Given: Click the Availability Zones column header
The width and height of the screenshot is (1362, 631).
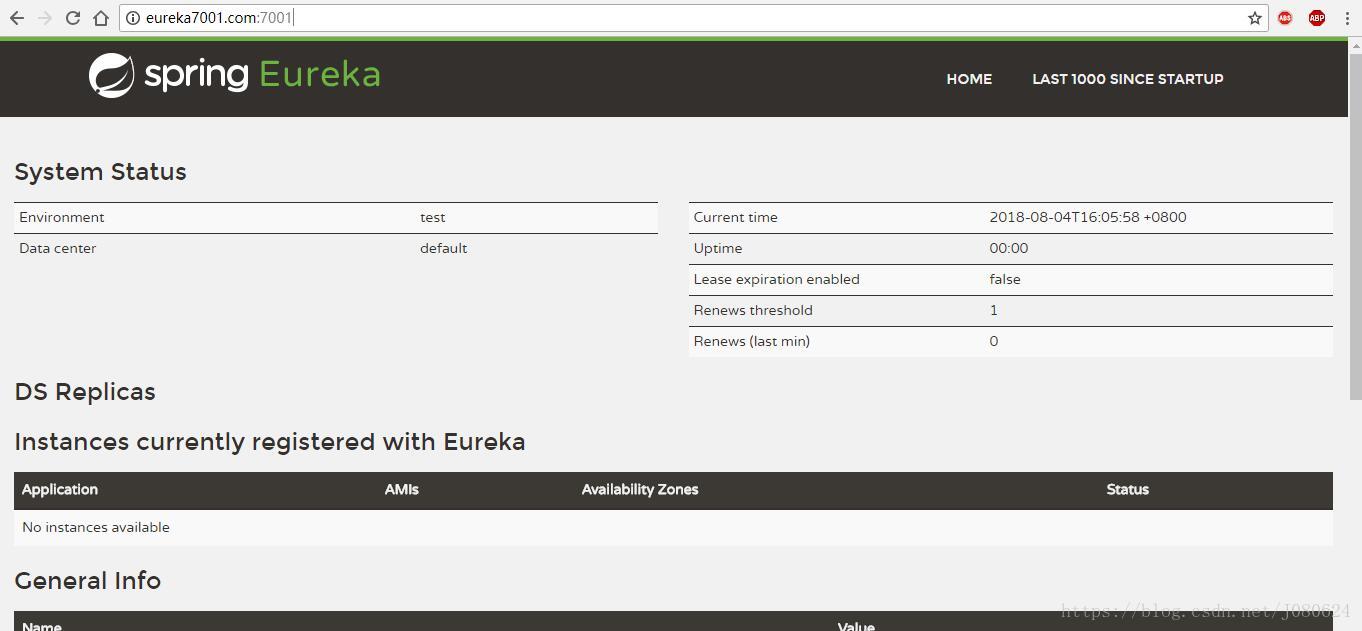Looking at the screenshot, I should (640, 489).
